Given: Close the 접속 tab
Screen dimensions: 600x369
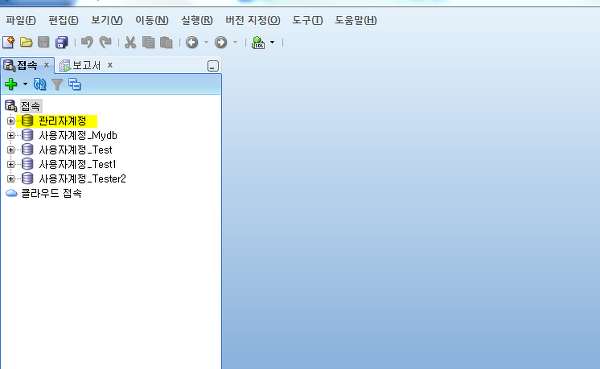Looking at the screenshot, I should tap(46, 65).
